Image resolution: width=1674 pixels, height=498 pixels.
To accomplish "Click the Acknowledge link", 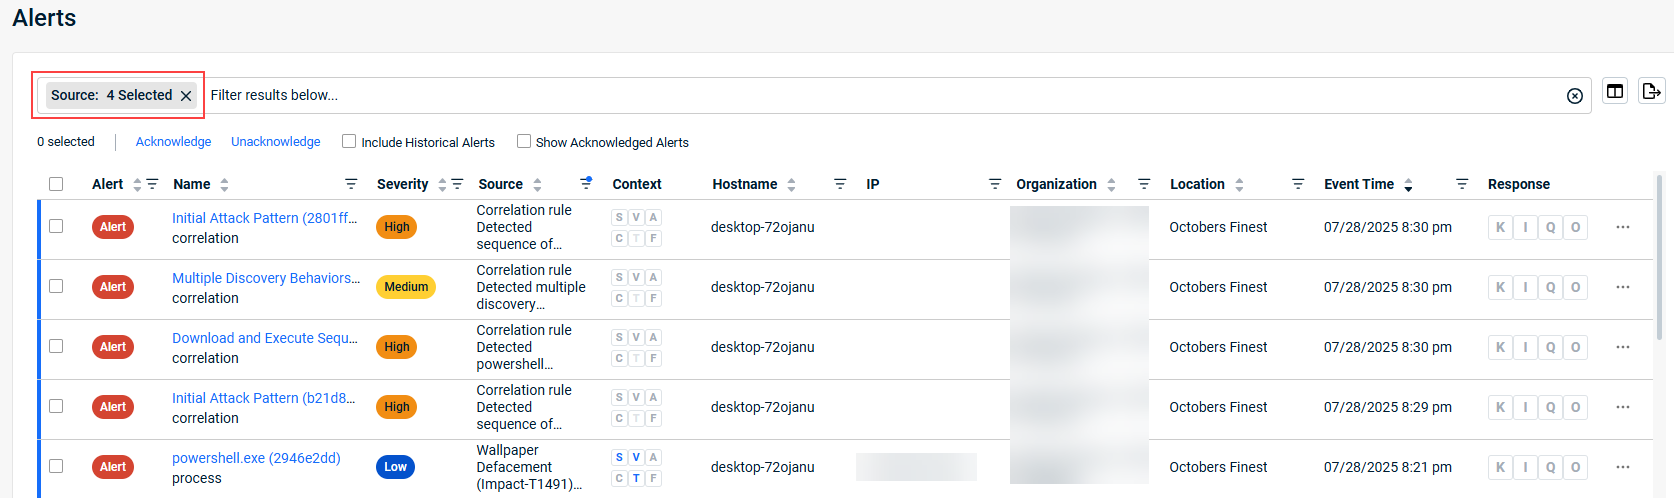I will [x=173, y=142].
